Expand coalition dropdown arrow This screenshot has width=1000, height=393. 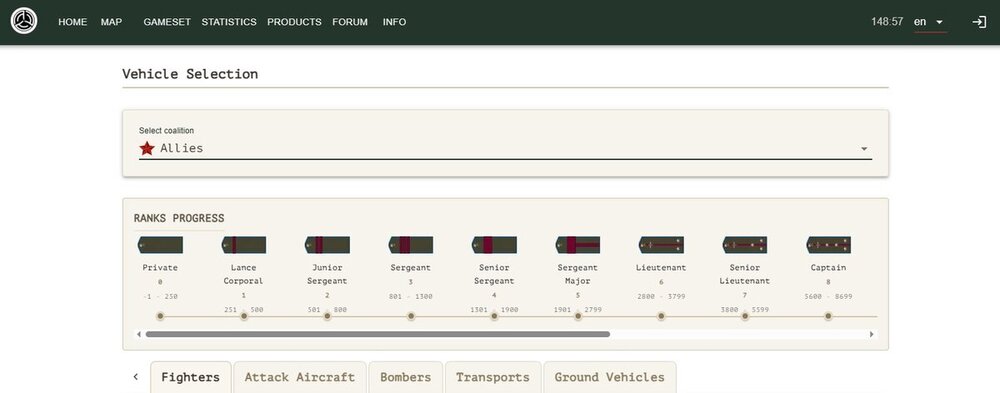tap(864, 149)
